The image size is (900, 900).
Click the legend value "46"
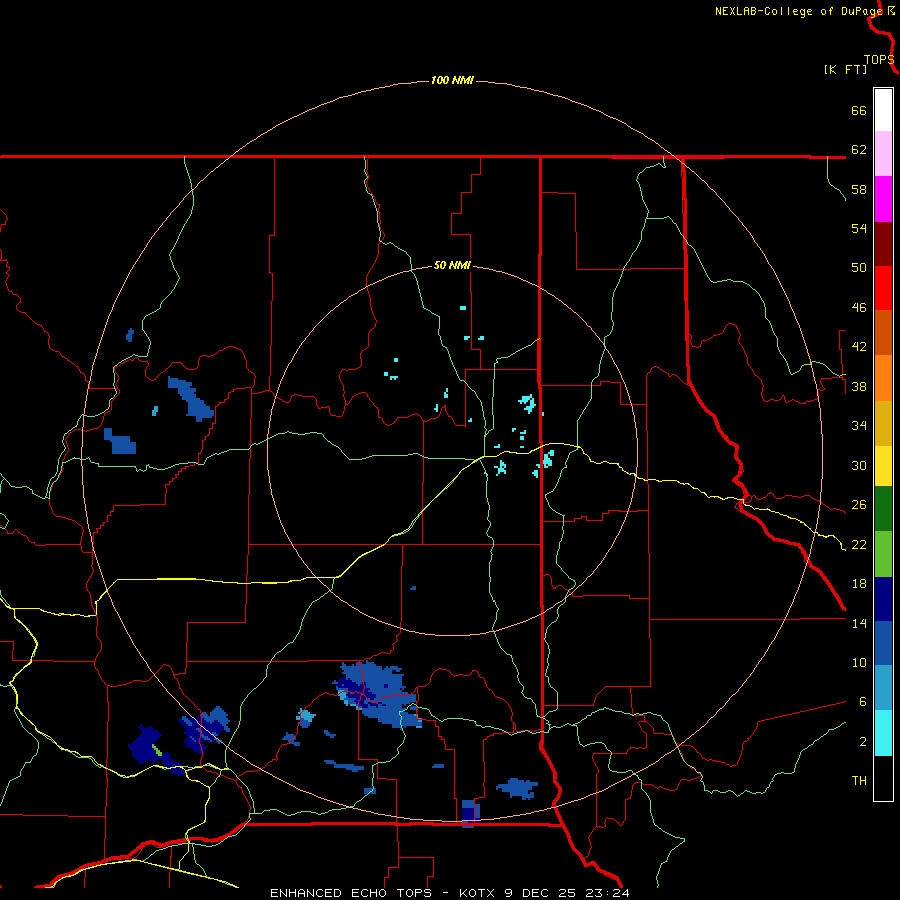point(859,308)
